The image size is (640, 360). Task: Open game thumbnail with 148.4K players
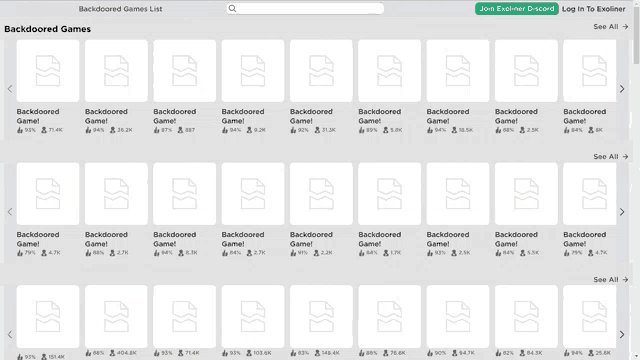point(321,317)
